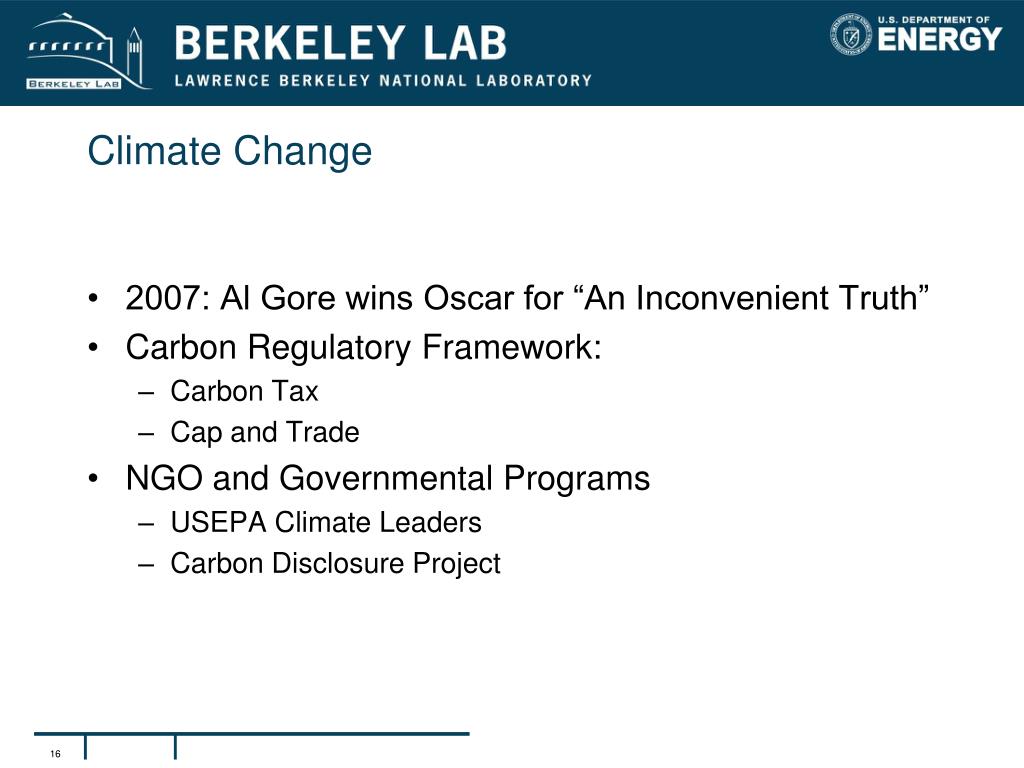The width and height of the screenshot is (1024, 768).
Task: Click the U.S. Department of Energy wordmark
Action: (x=939, y=33)
